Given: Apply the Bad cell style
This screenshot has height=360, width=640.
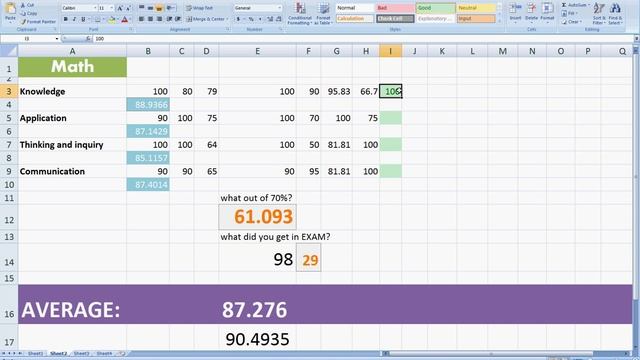Looking at the screenshot, I should tap(395, 8).
